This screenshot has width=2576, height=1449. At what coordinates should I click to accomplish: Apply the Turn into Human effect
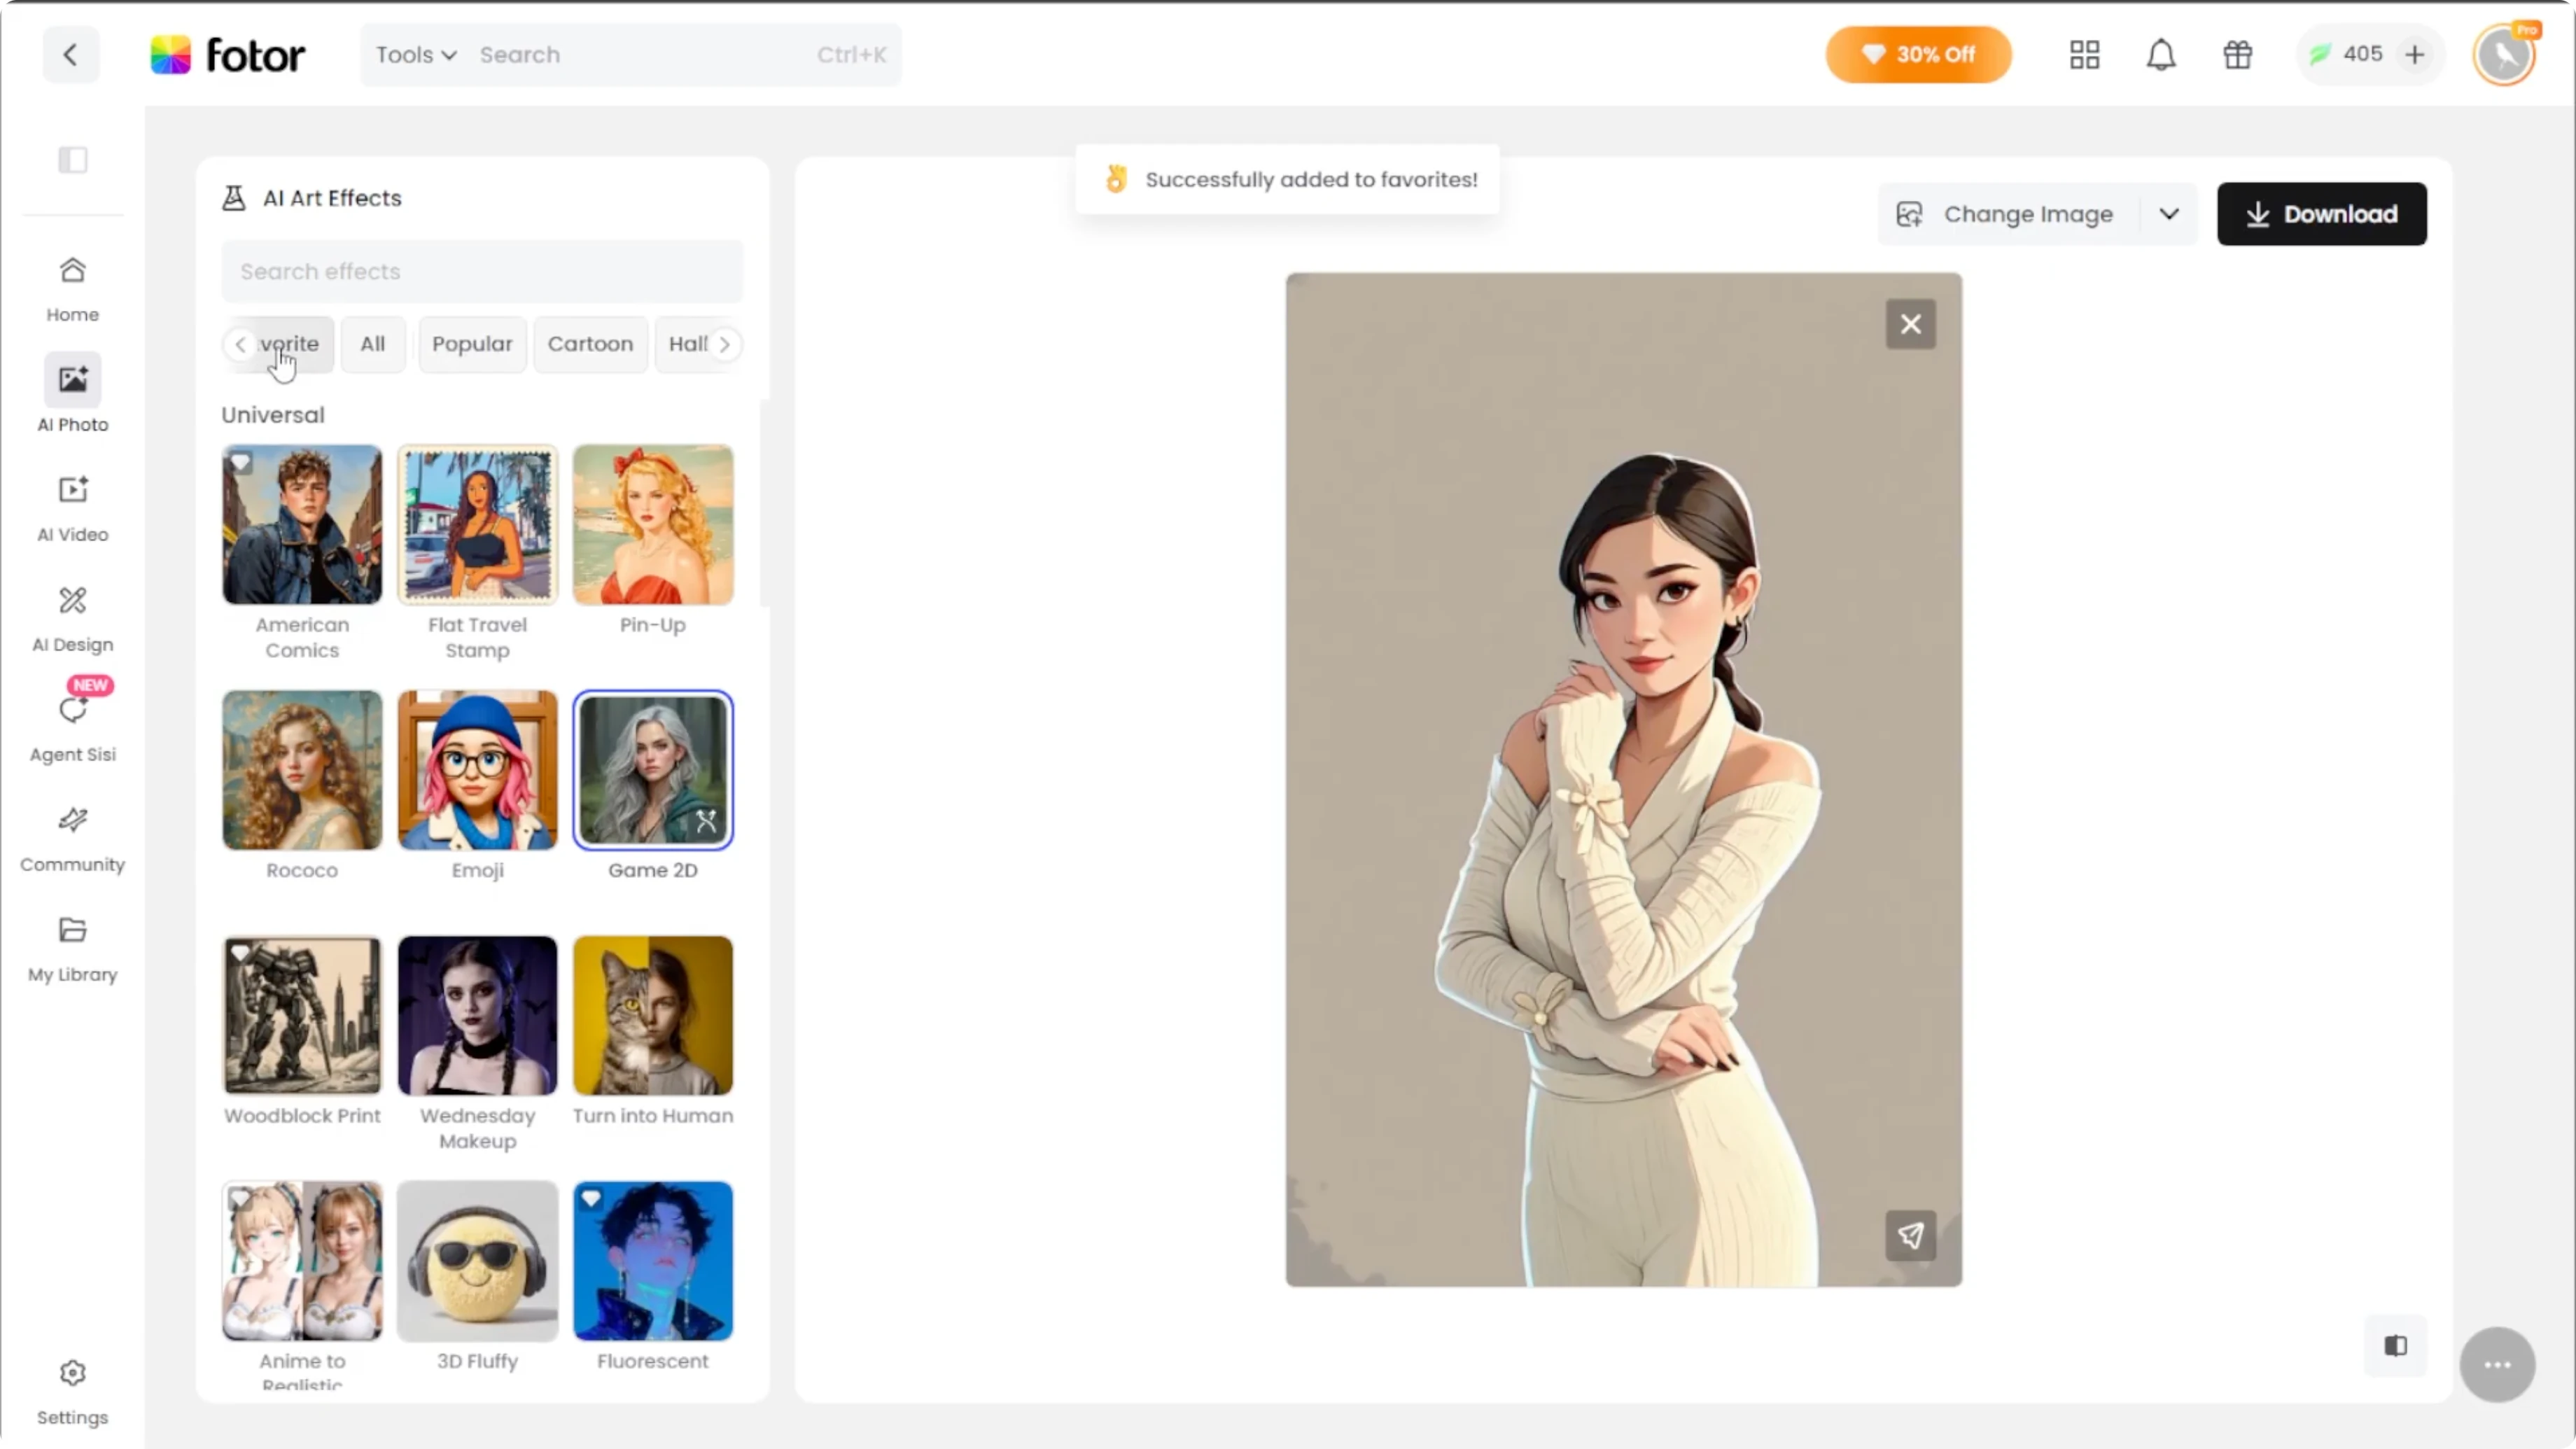click(653, 1015)
